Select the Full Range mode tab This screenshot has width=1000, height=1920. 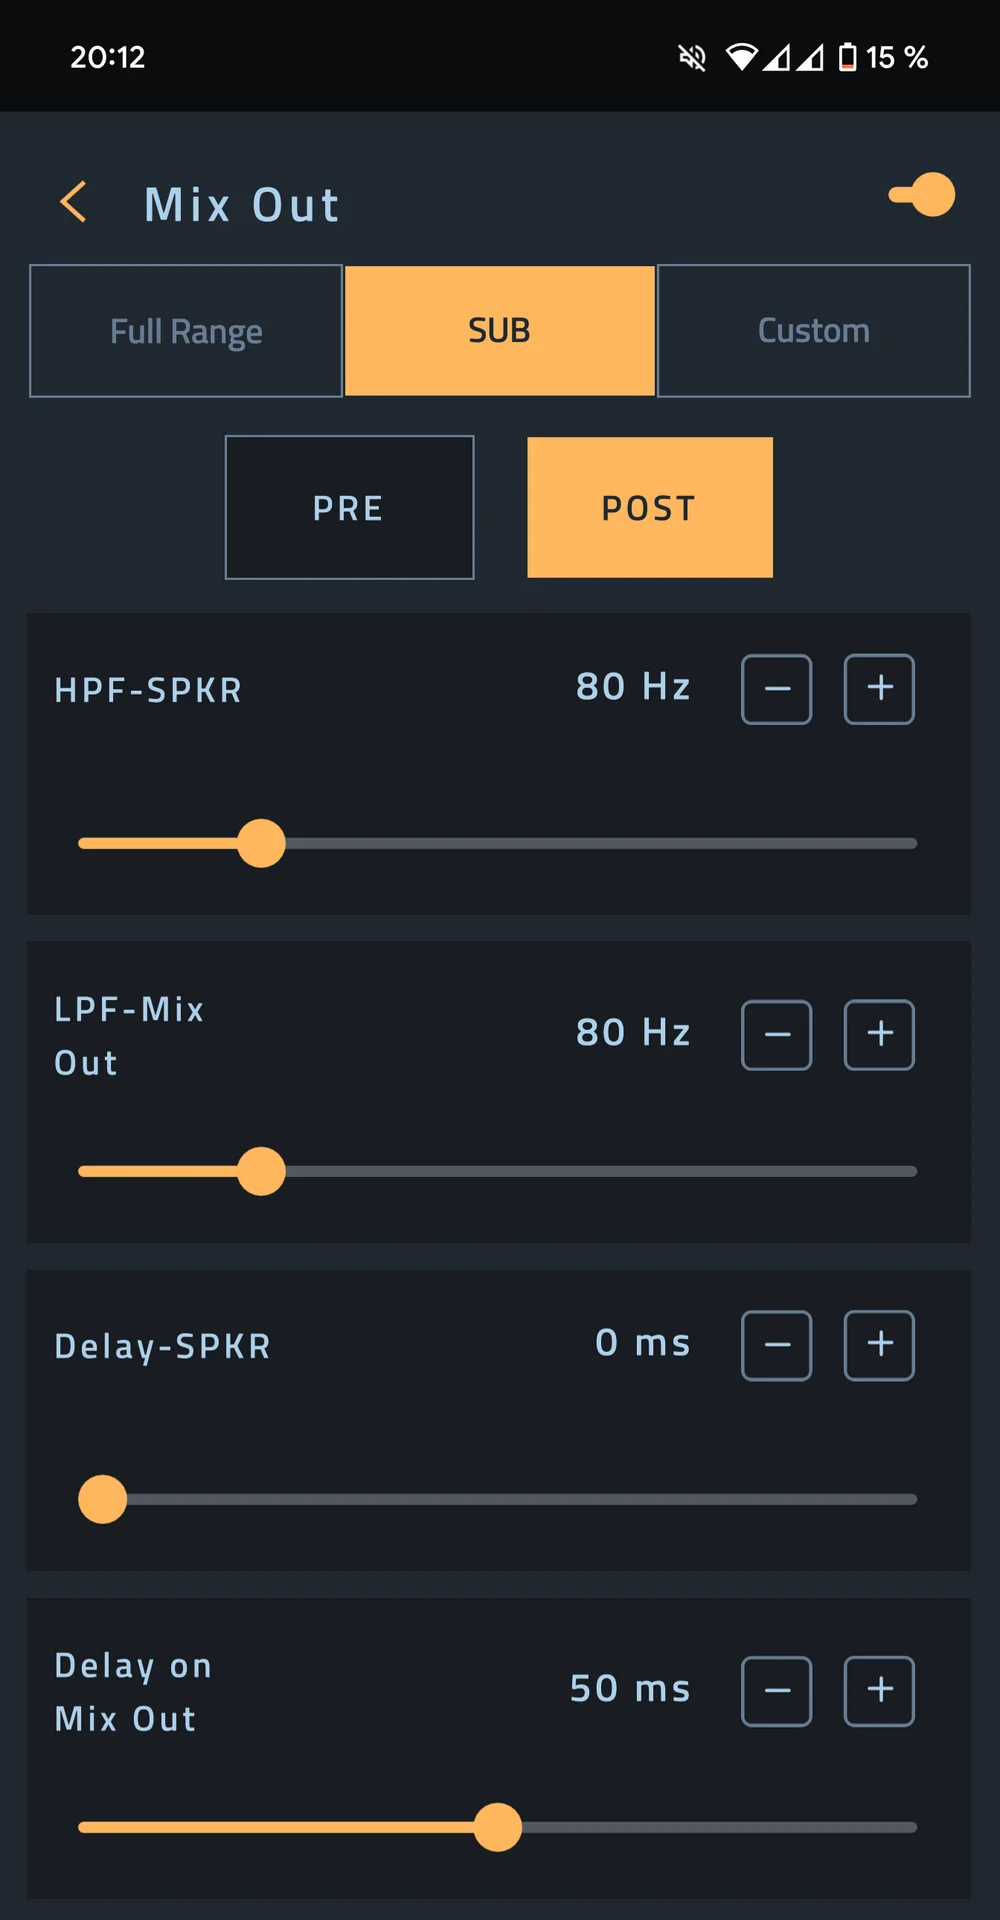[186, 331]
